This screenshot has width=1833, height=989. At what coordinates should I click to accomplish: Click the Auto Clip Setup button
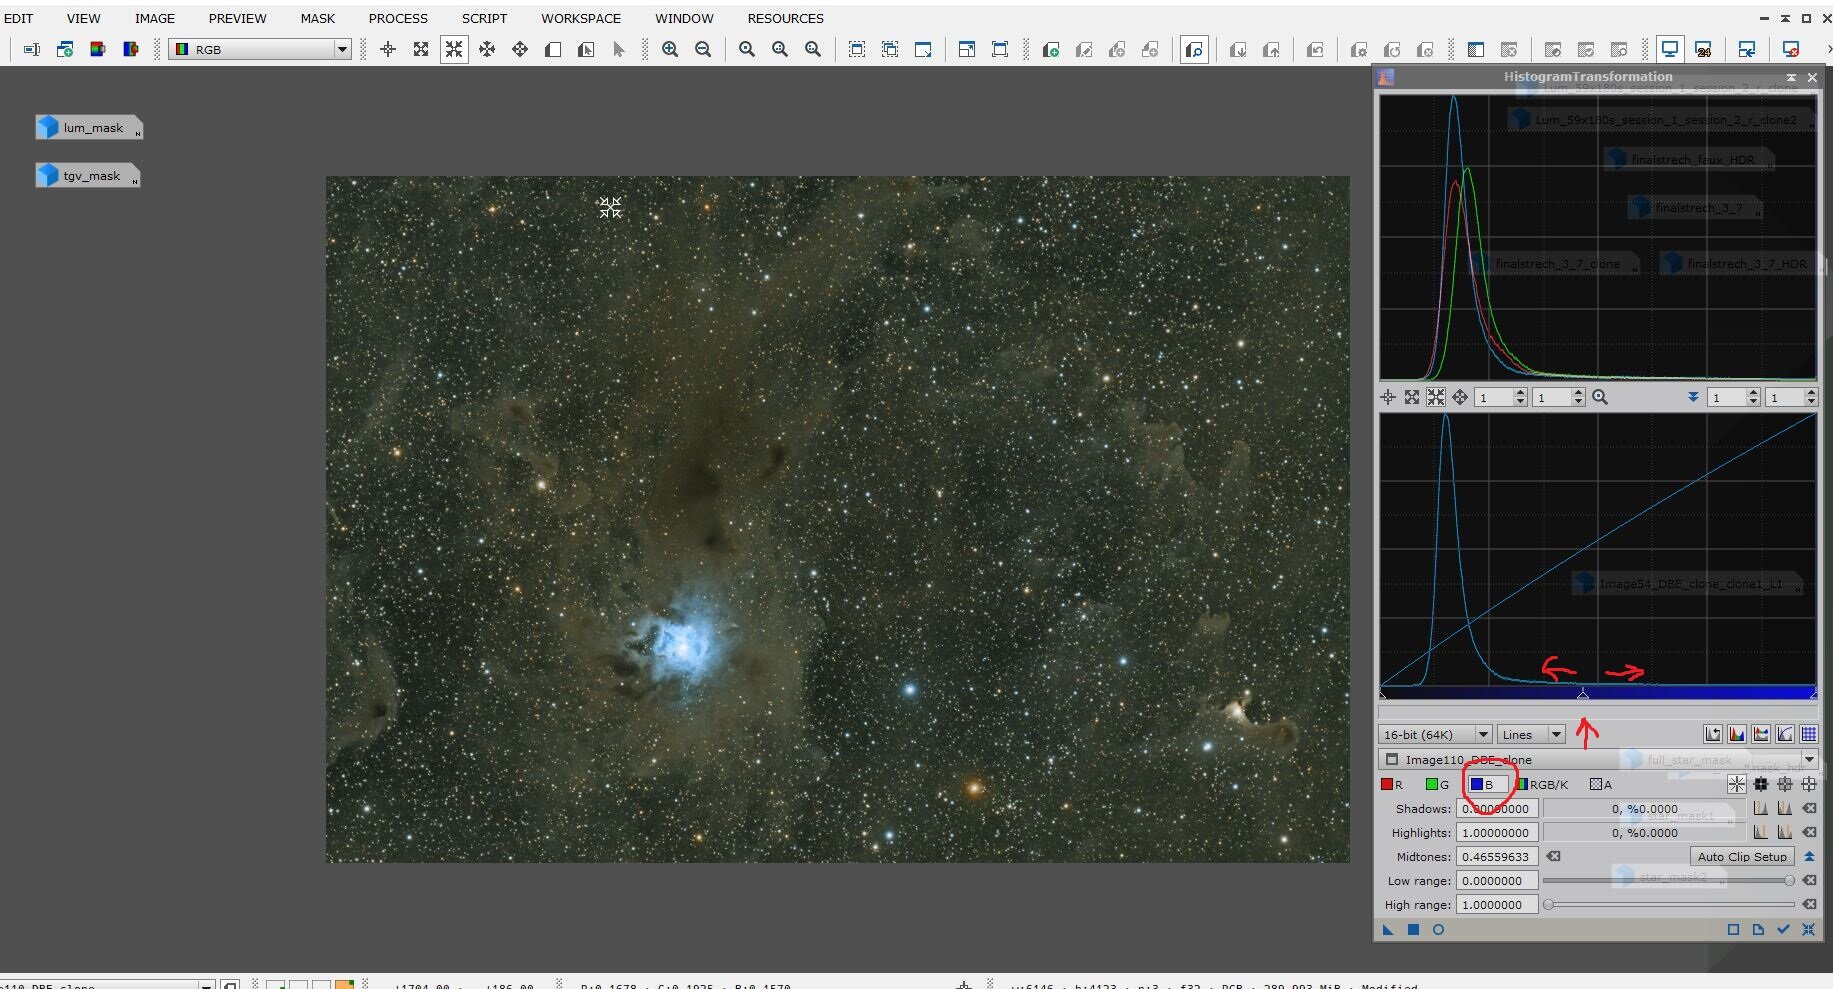coord(1741,856)
